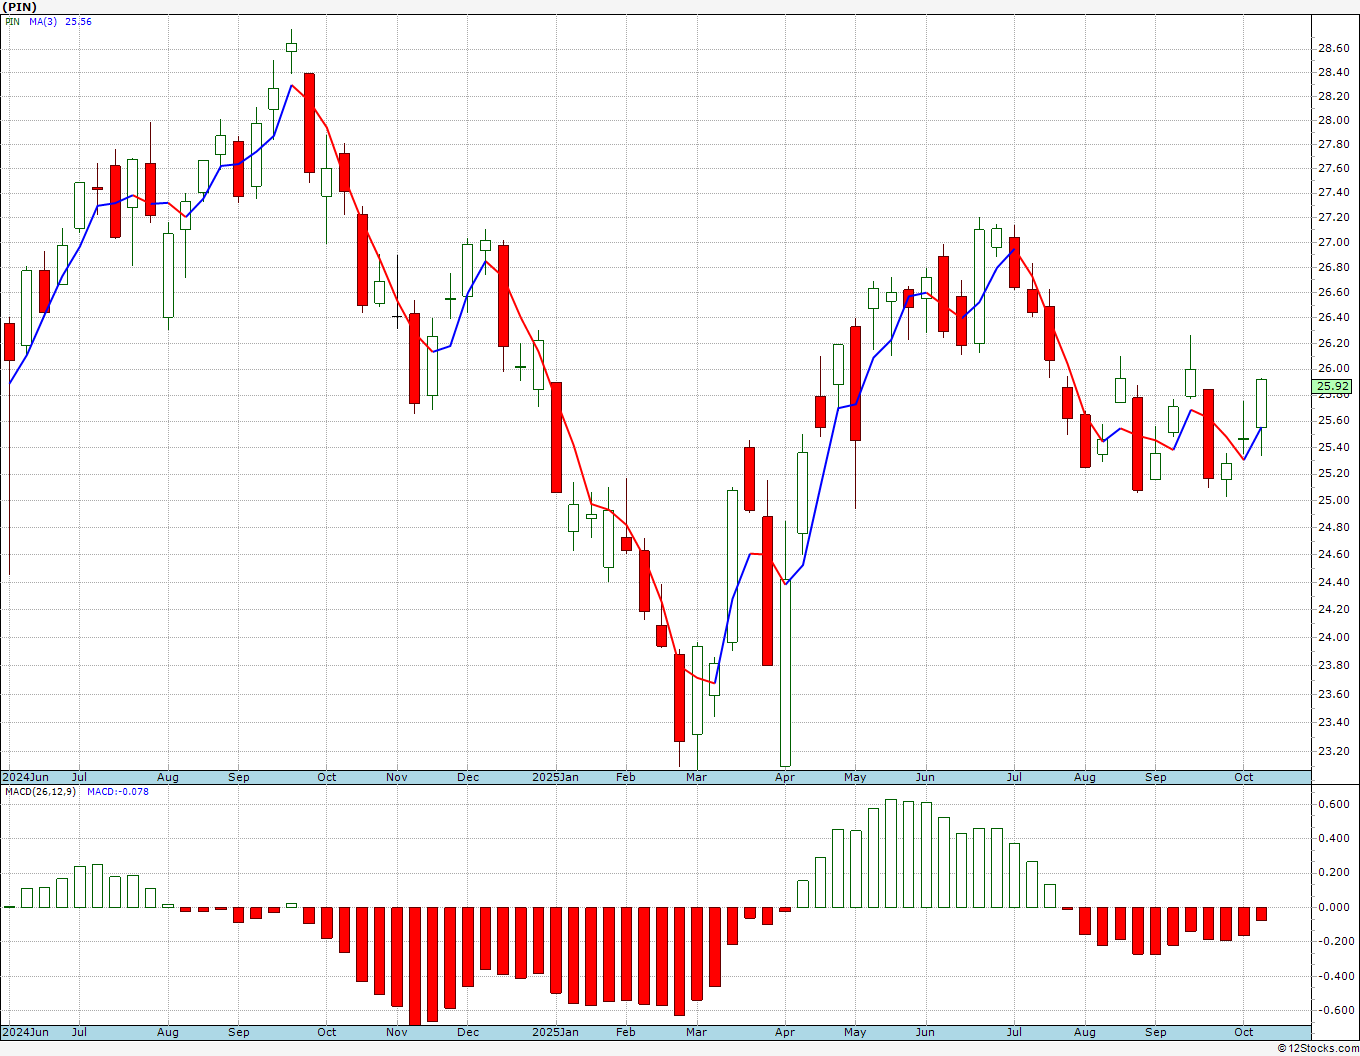The width and height of the screenshot is (1360, 1056).
Task: Select the Apr label on the price time axis
Action: 785,777
